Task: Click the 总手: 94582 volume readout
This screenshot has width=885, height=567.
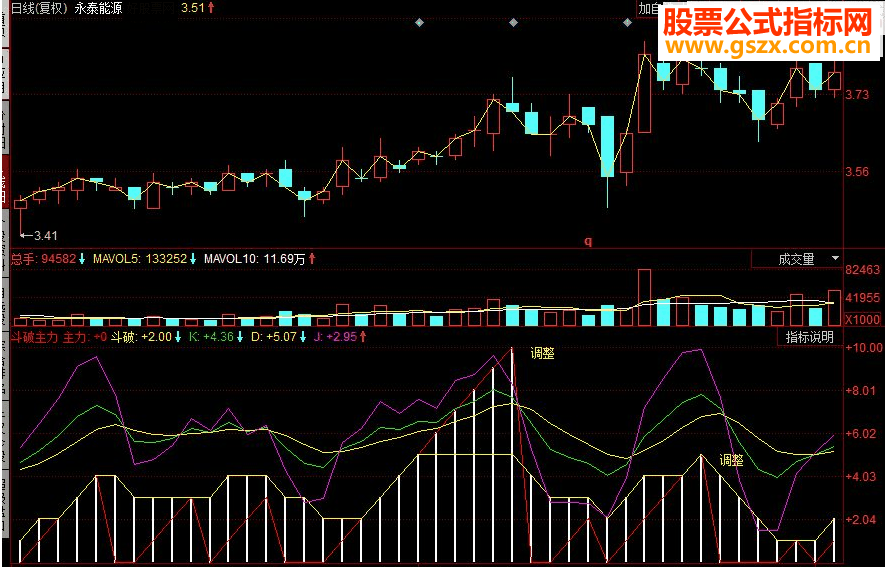Action: click(x=43, y=259)
